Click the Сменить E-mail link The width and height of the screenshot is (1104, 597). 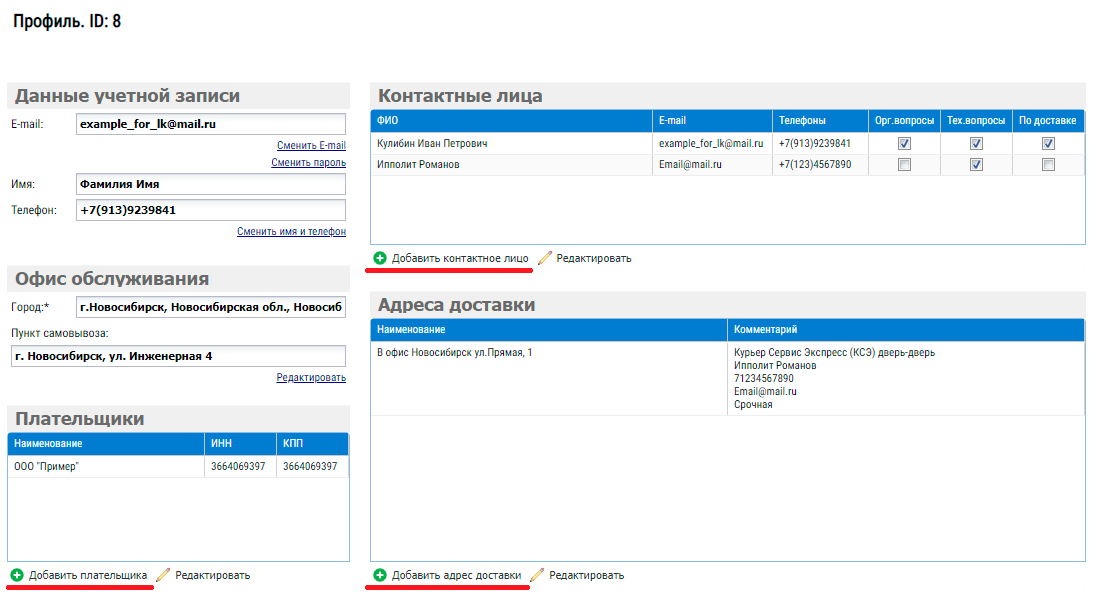pos(311,146)
